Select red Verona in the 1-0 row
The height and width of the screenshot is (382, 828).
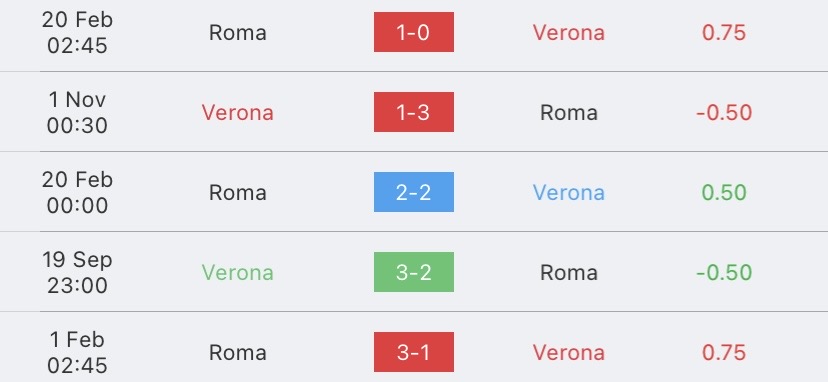point(569,33)
